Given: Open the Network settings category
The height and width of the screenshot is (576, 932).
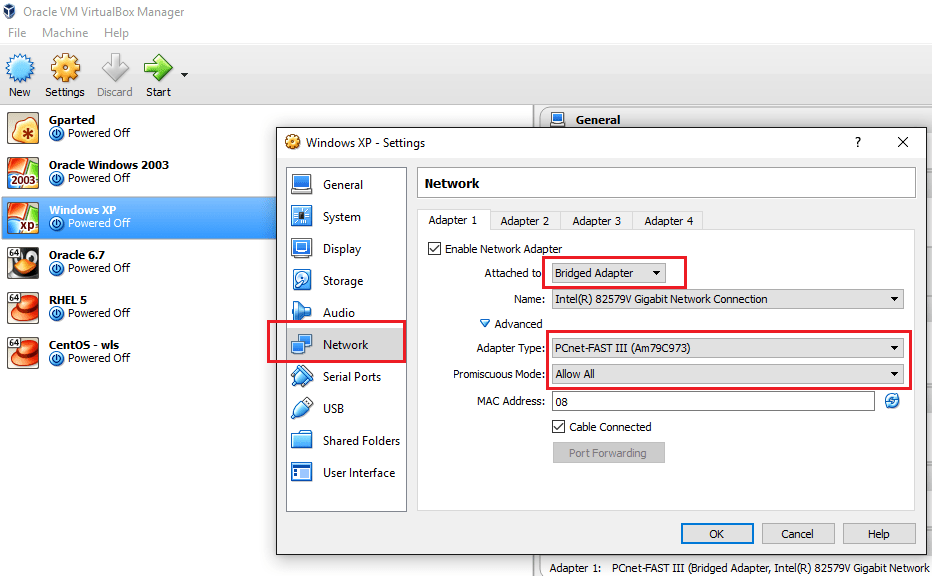Looking at the screenshot, I should coord(347,345).
